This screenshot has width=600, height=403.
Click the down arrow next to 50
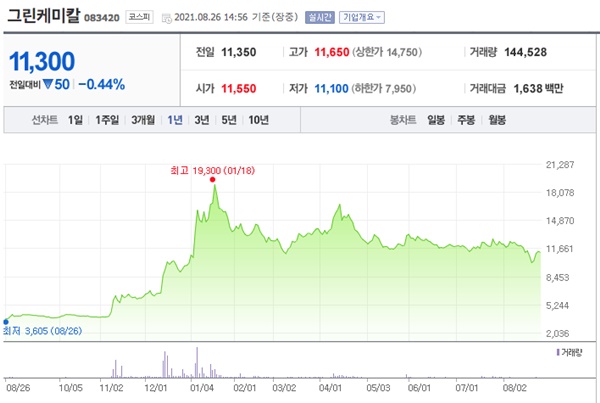click(47, 84)
